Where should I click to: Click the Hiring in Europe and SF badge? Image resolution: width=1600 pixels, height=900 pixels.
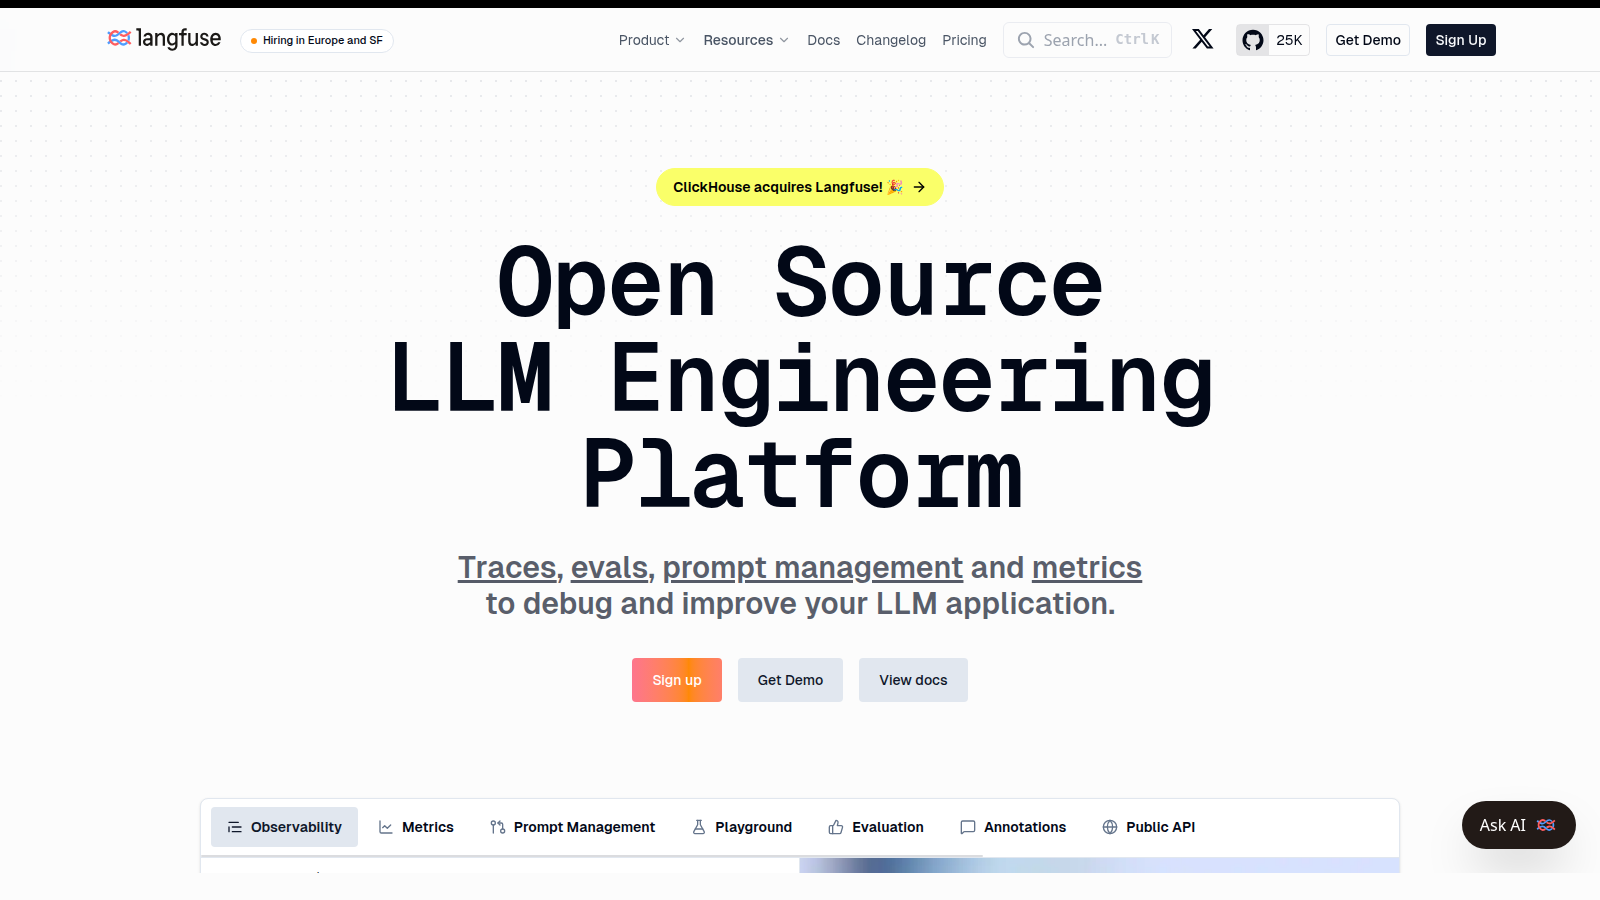(x=317, y=40)
